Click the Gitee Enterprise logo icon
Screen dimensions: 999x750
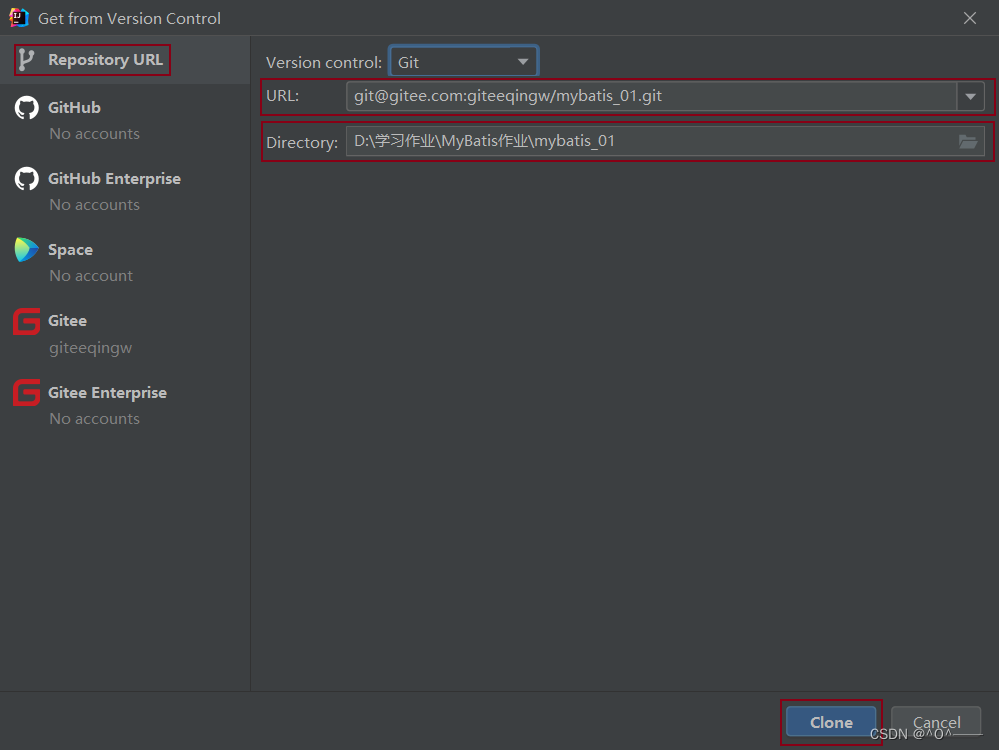pos(26,393)
